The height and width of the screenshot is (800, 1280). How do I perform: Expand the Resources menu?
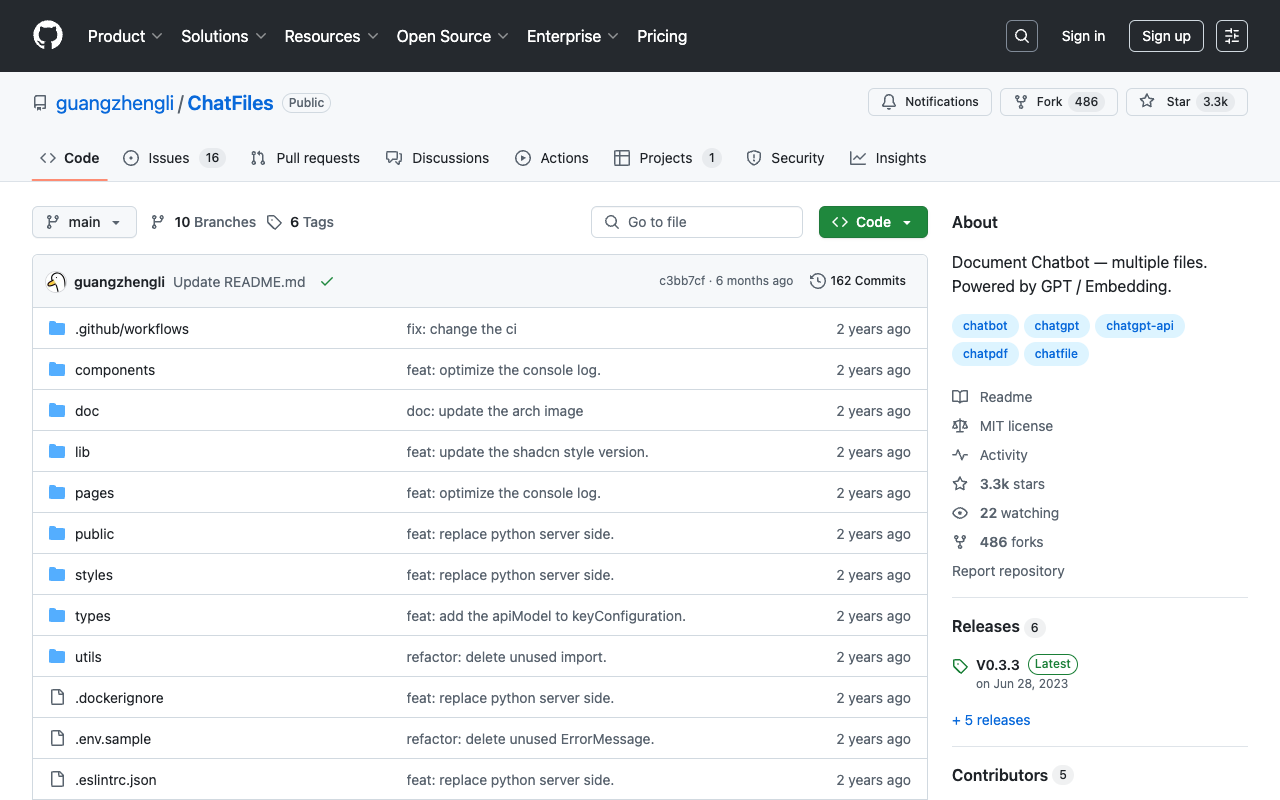(331, 36)
